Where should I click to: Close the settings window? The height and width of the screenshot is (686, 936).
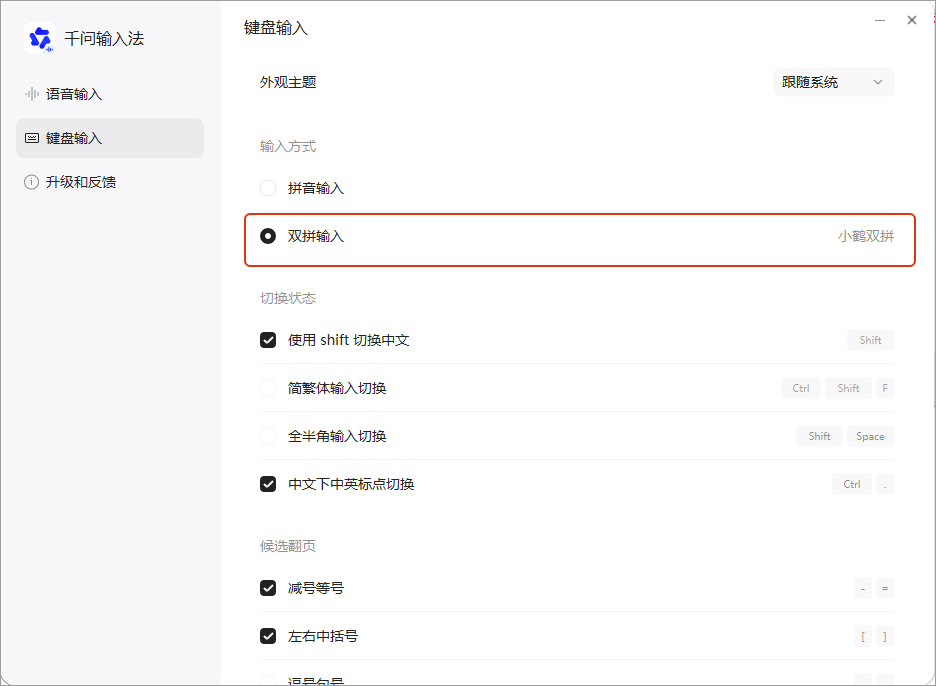click(912, 20)
